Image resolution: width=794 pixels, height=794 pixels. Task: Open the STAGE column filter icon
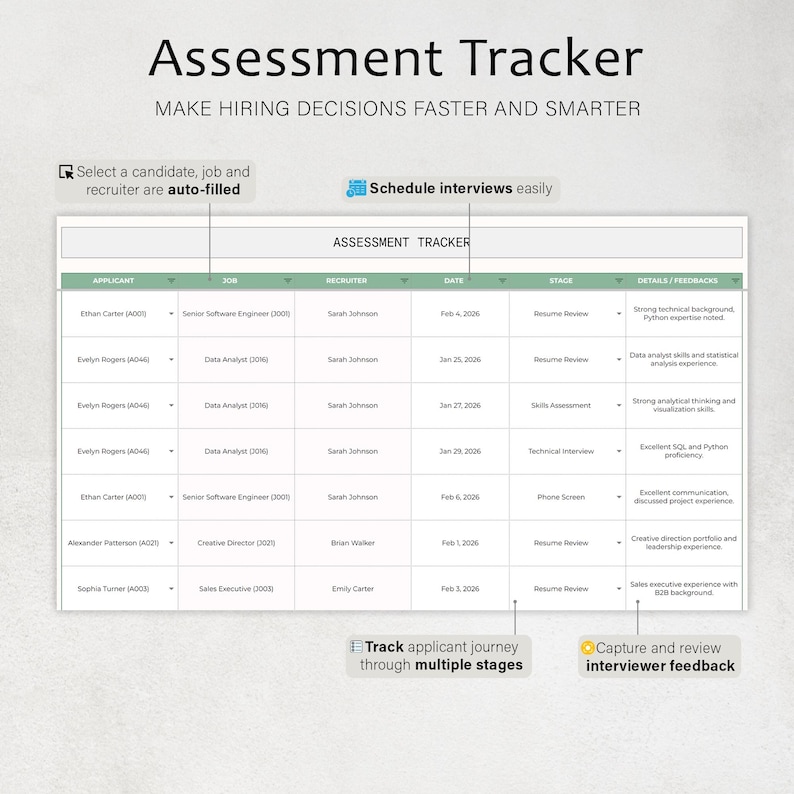tap(619, 281)
